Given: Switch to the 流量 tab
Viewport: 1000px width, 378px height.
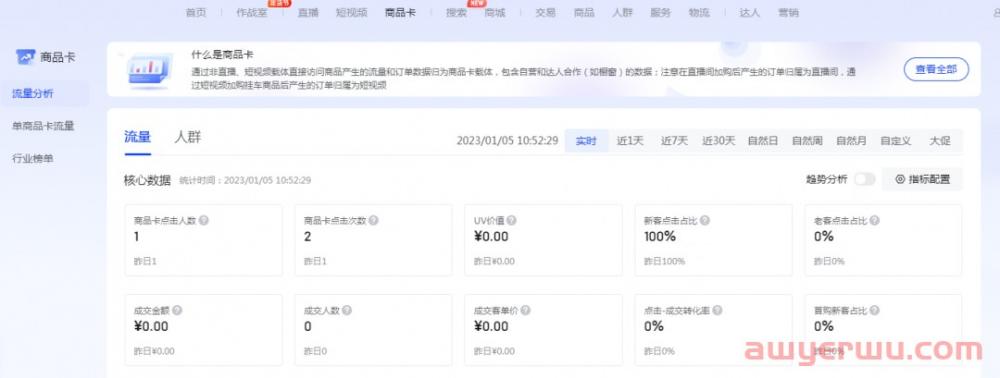Looking at the screenshot, I should (x=137, y=137).
